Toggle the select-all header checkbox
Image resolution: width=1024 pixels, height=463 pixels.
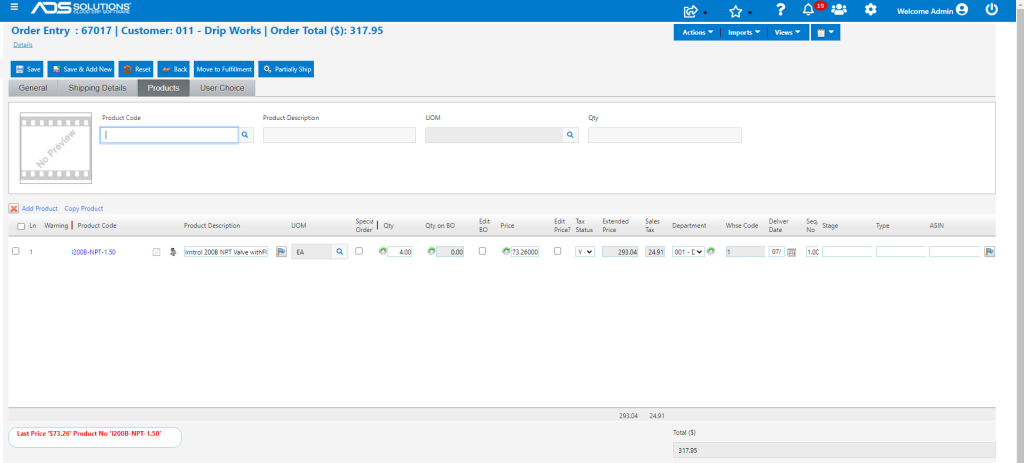21,226
